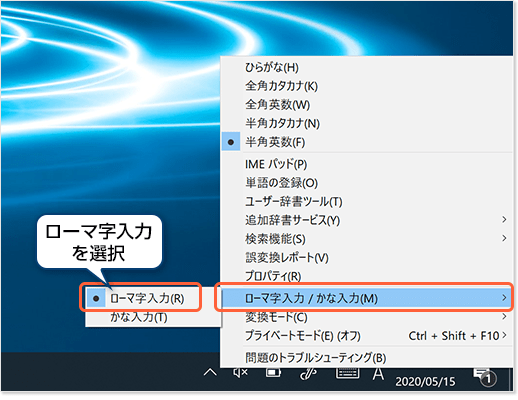Viewport: 518px width, 400px height.
Task: Open the touch keyboard icon
Action: coord(347,373)
